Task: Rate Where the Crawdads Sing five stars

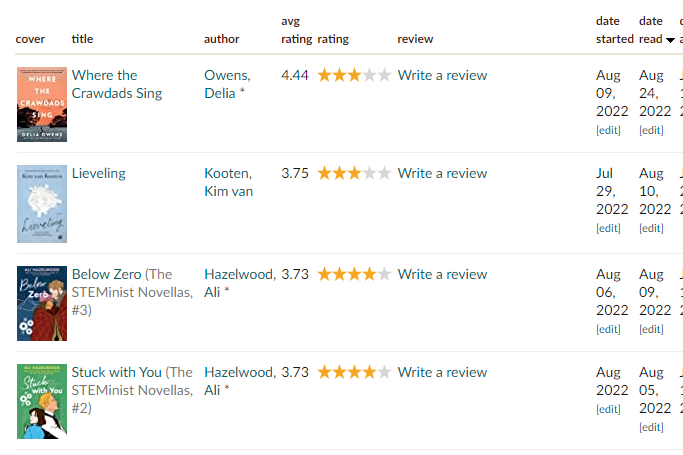Action: tap(384, 75)
